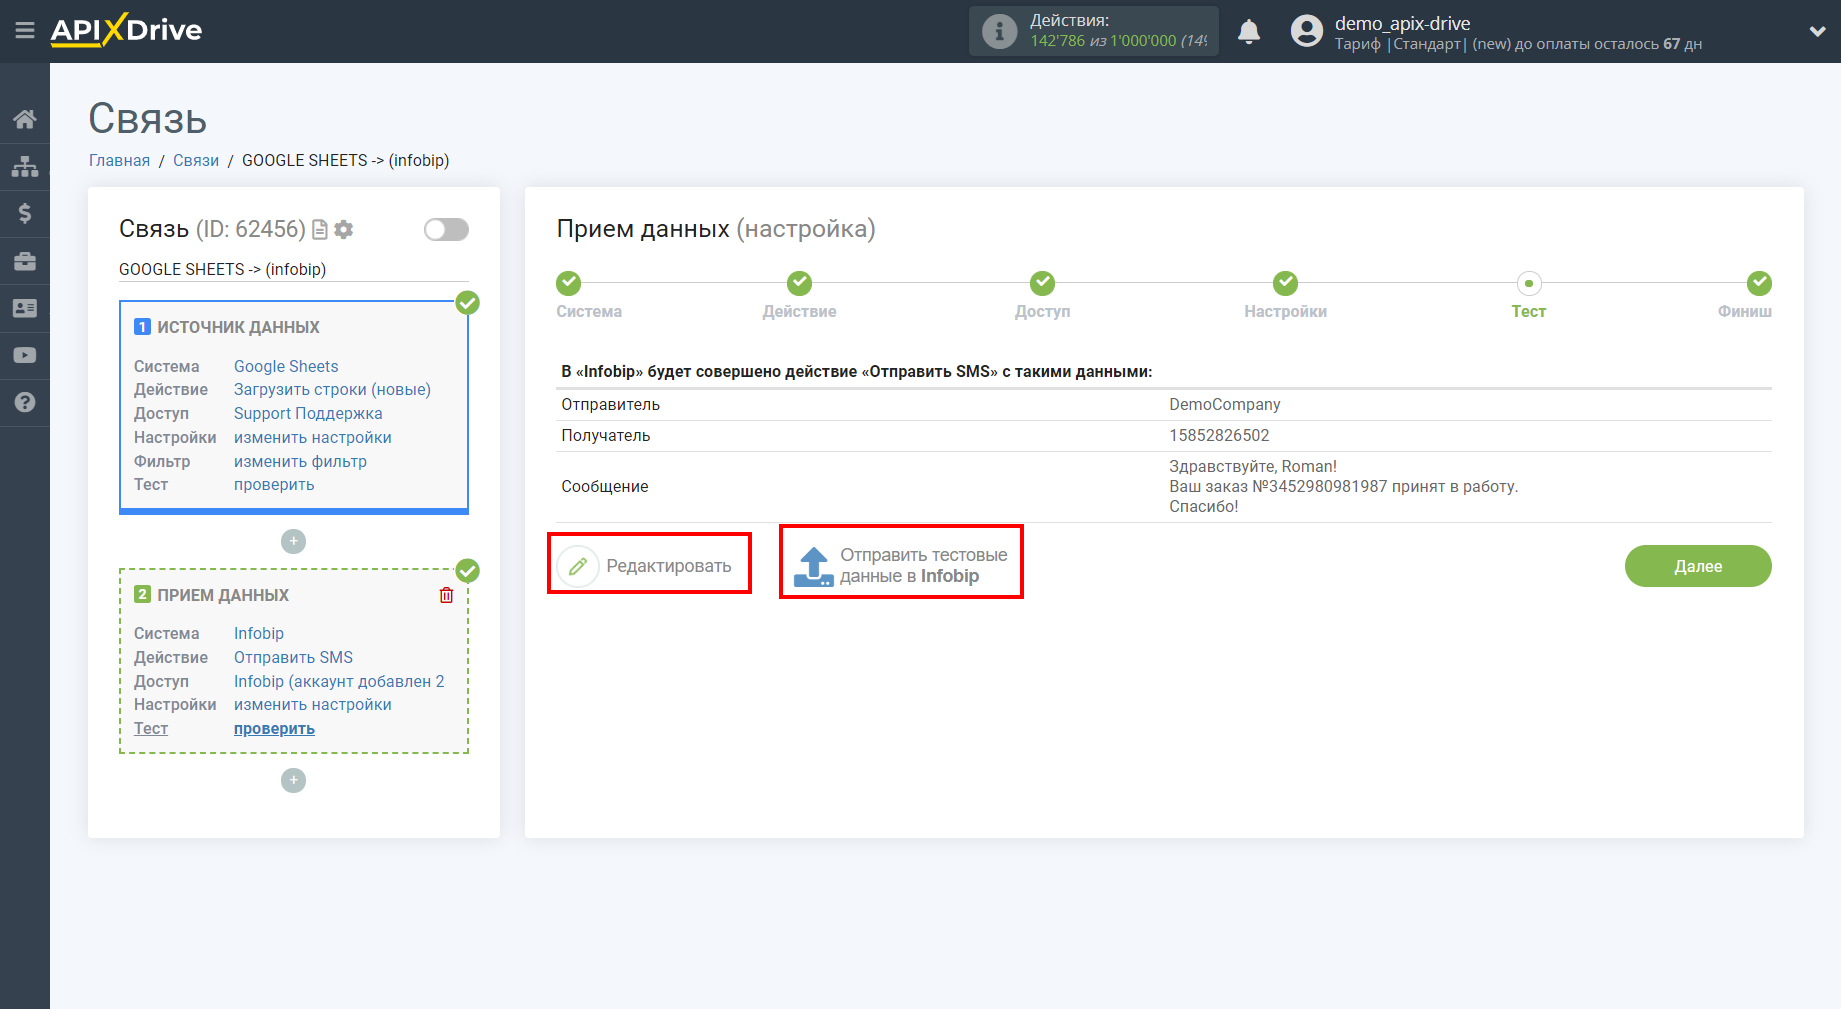Click the demo_apix-drive username
1841x1009 pixels.
[x=1402, y=23]
